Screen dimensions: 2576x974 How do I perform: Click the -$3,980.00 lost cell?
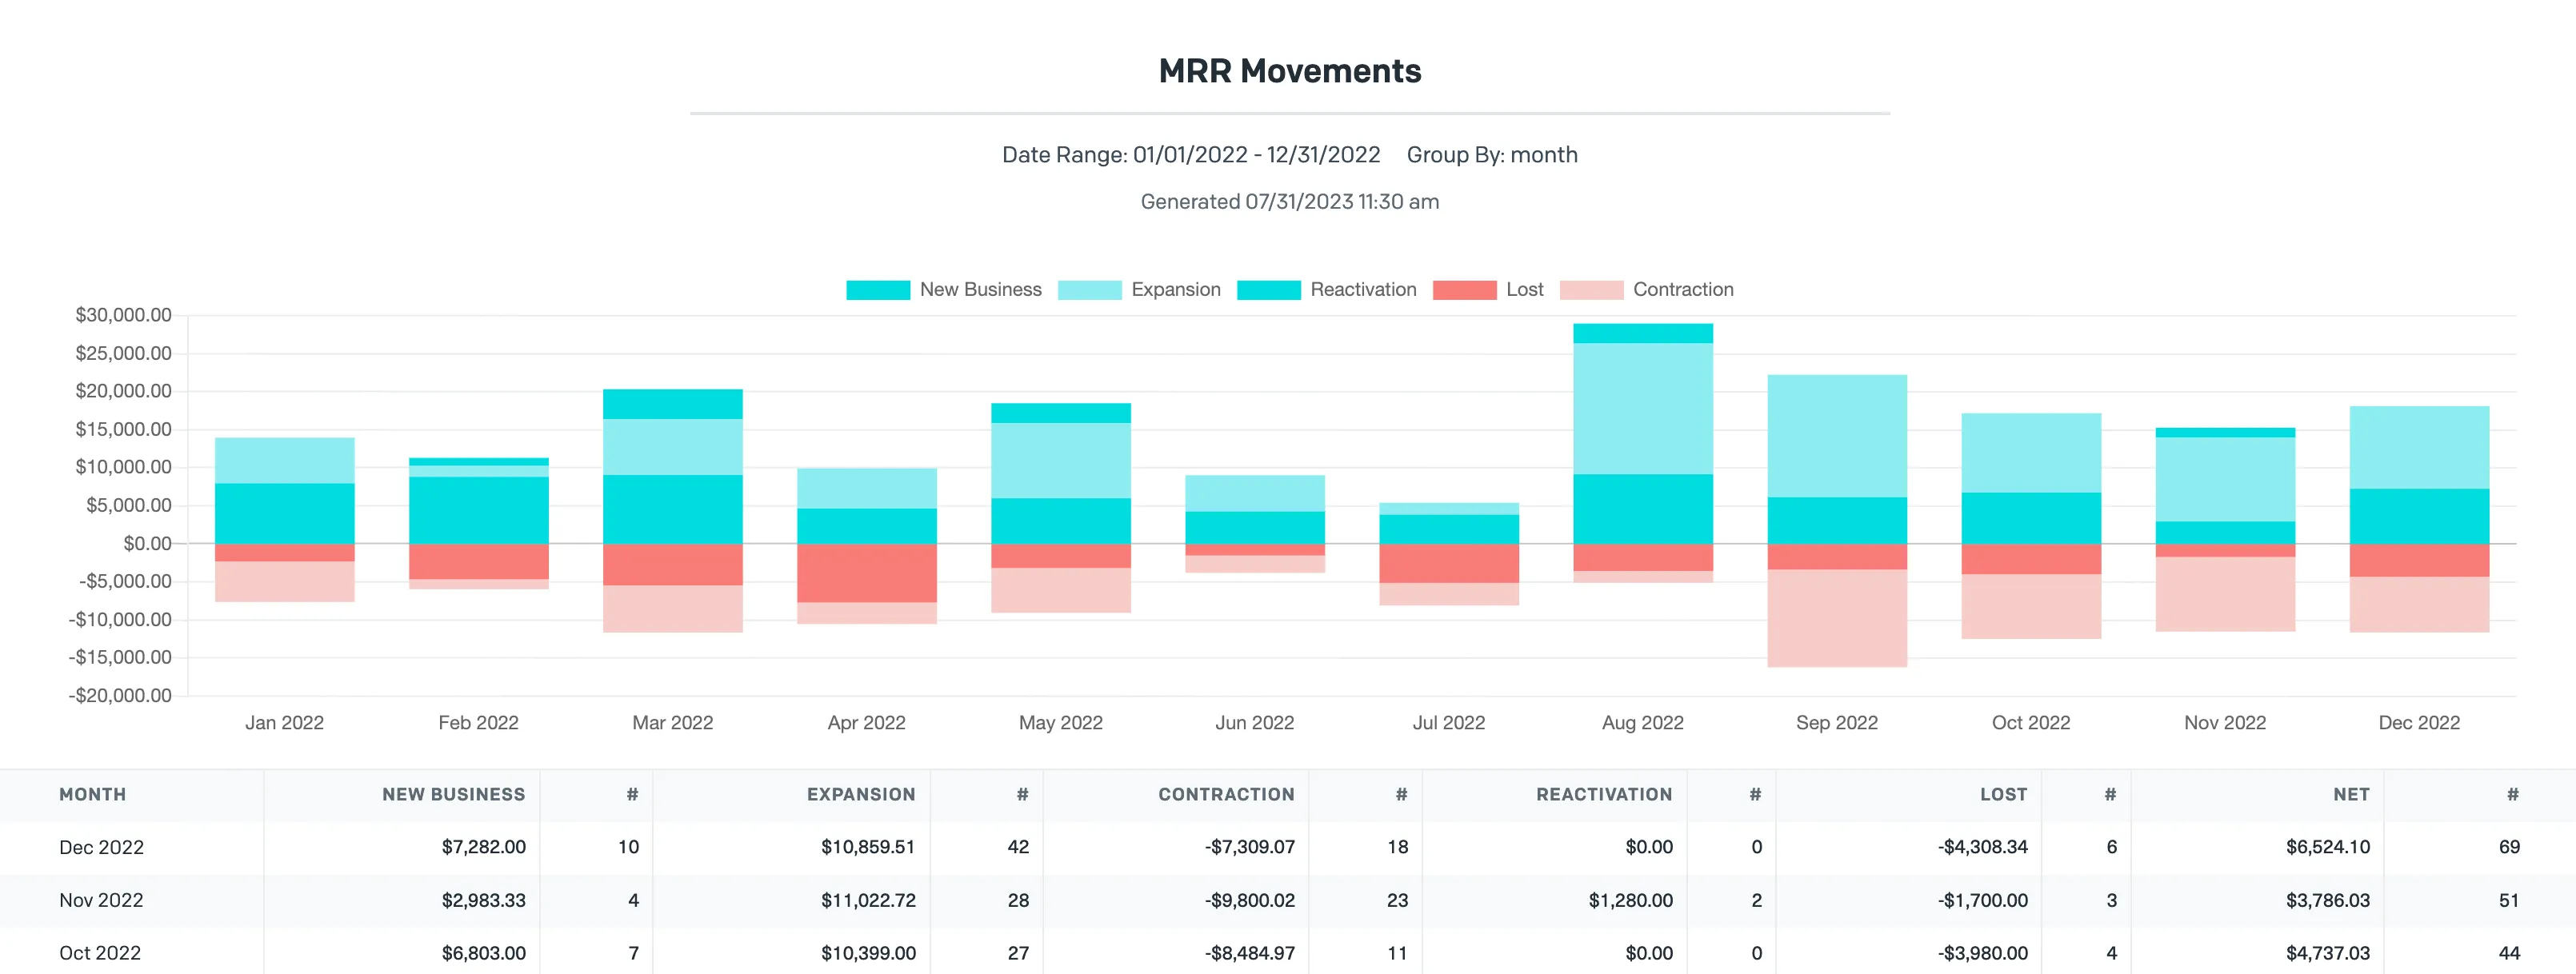pyautogui.click(x=1982, y=953)
